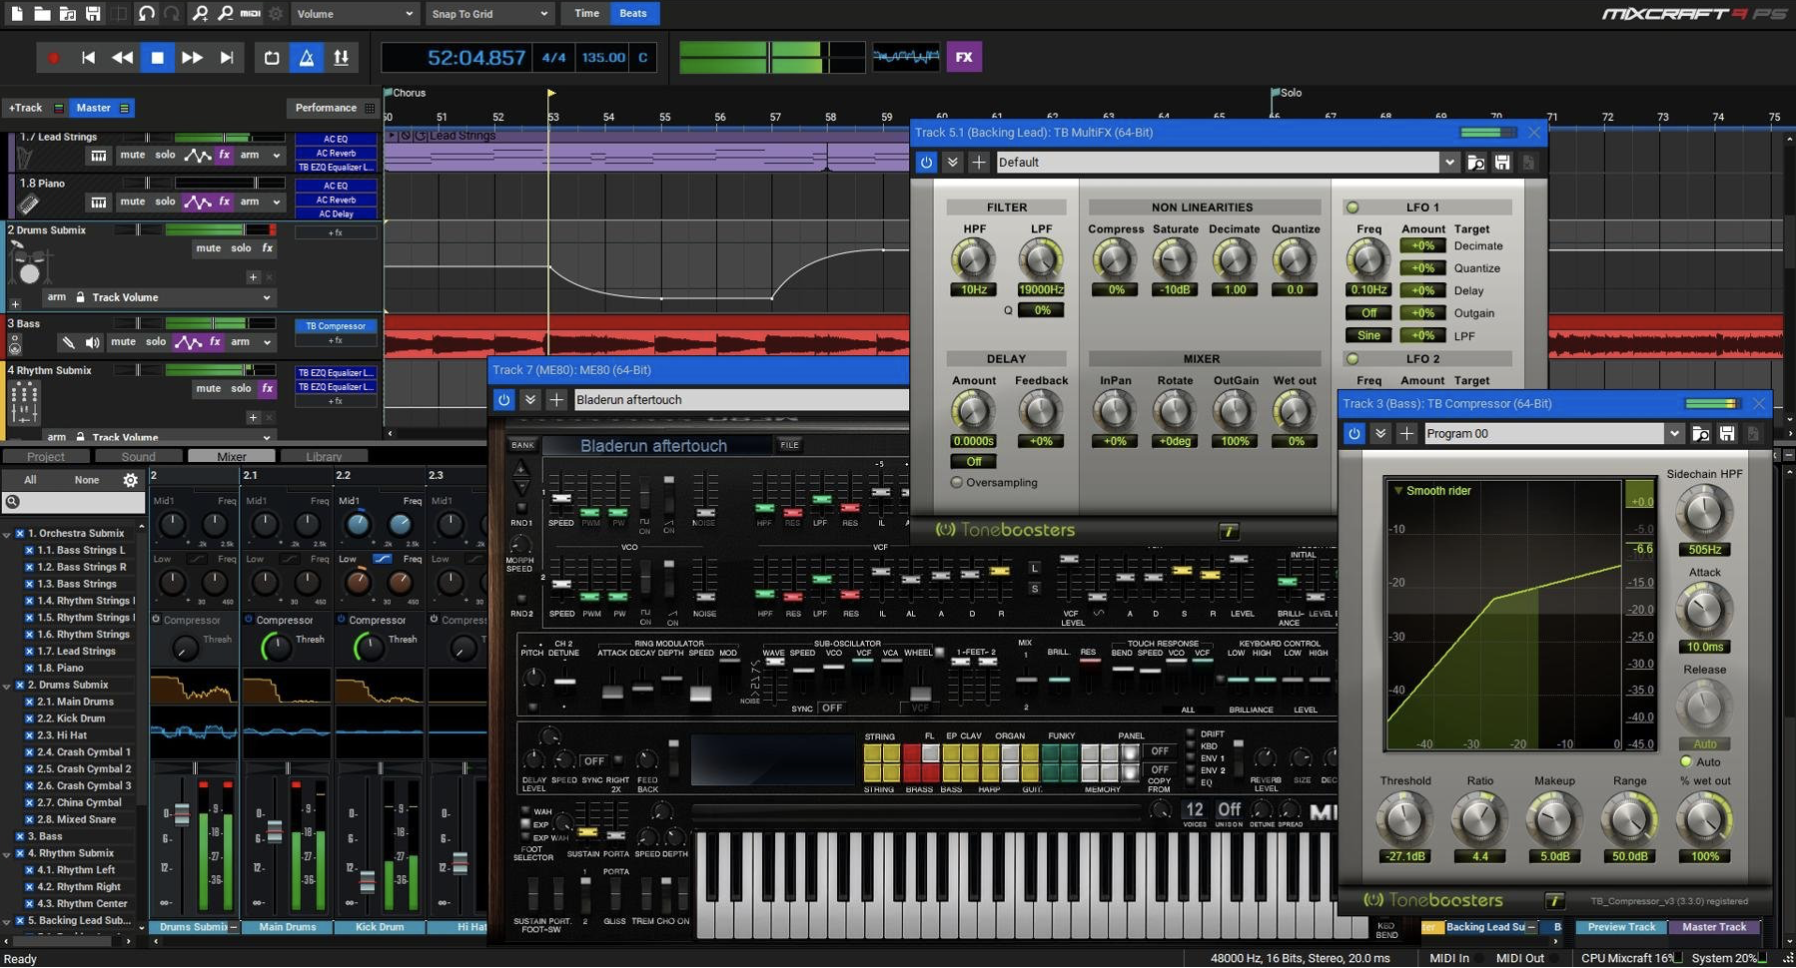Image resolution: width=1796 pixels, height=968 pixels.
Task: Toggle loop mode in the transport bar
Action: 271,58
